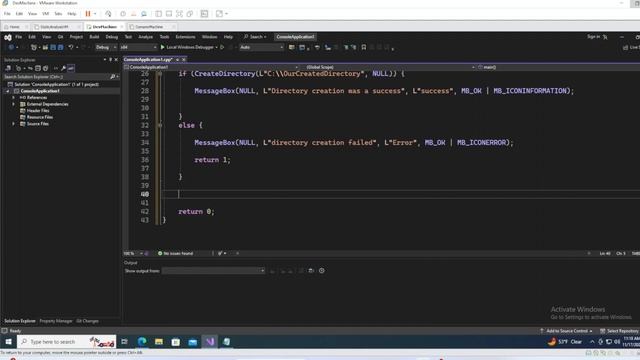Click the Windows taskbar search box

[67, 342]
